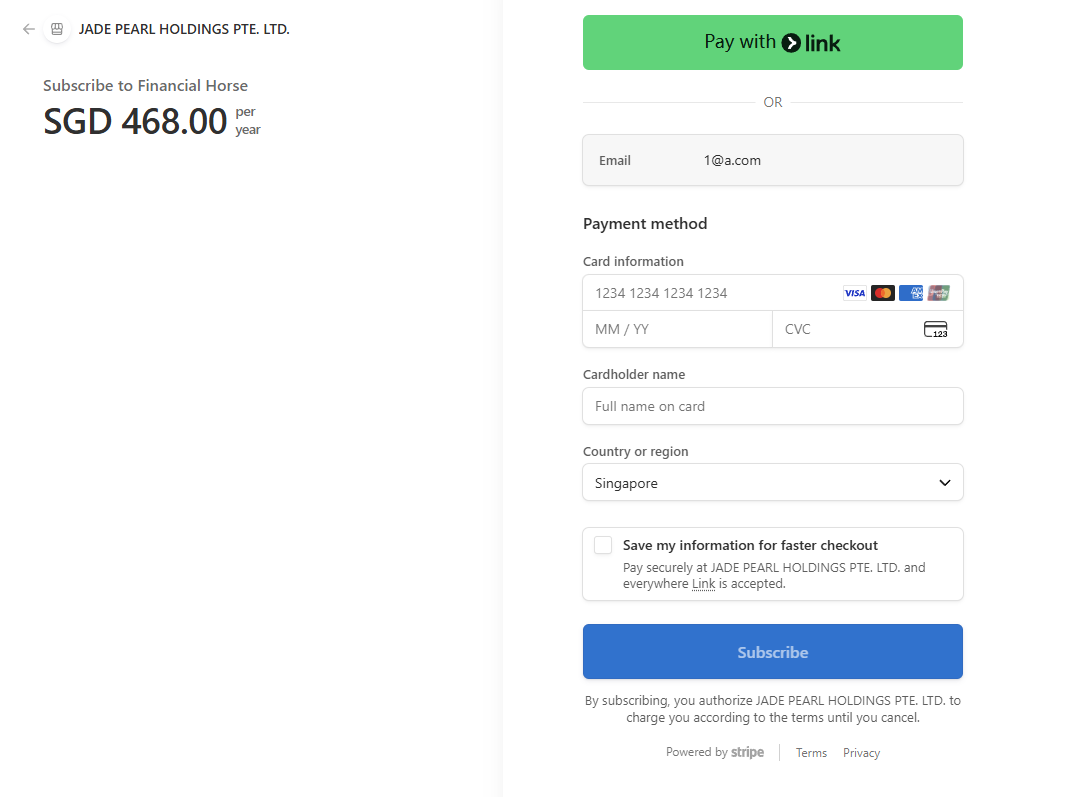
Task: Focus the Cardholder name field
Action: [772, 406]
